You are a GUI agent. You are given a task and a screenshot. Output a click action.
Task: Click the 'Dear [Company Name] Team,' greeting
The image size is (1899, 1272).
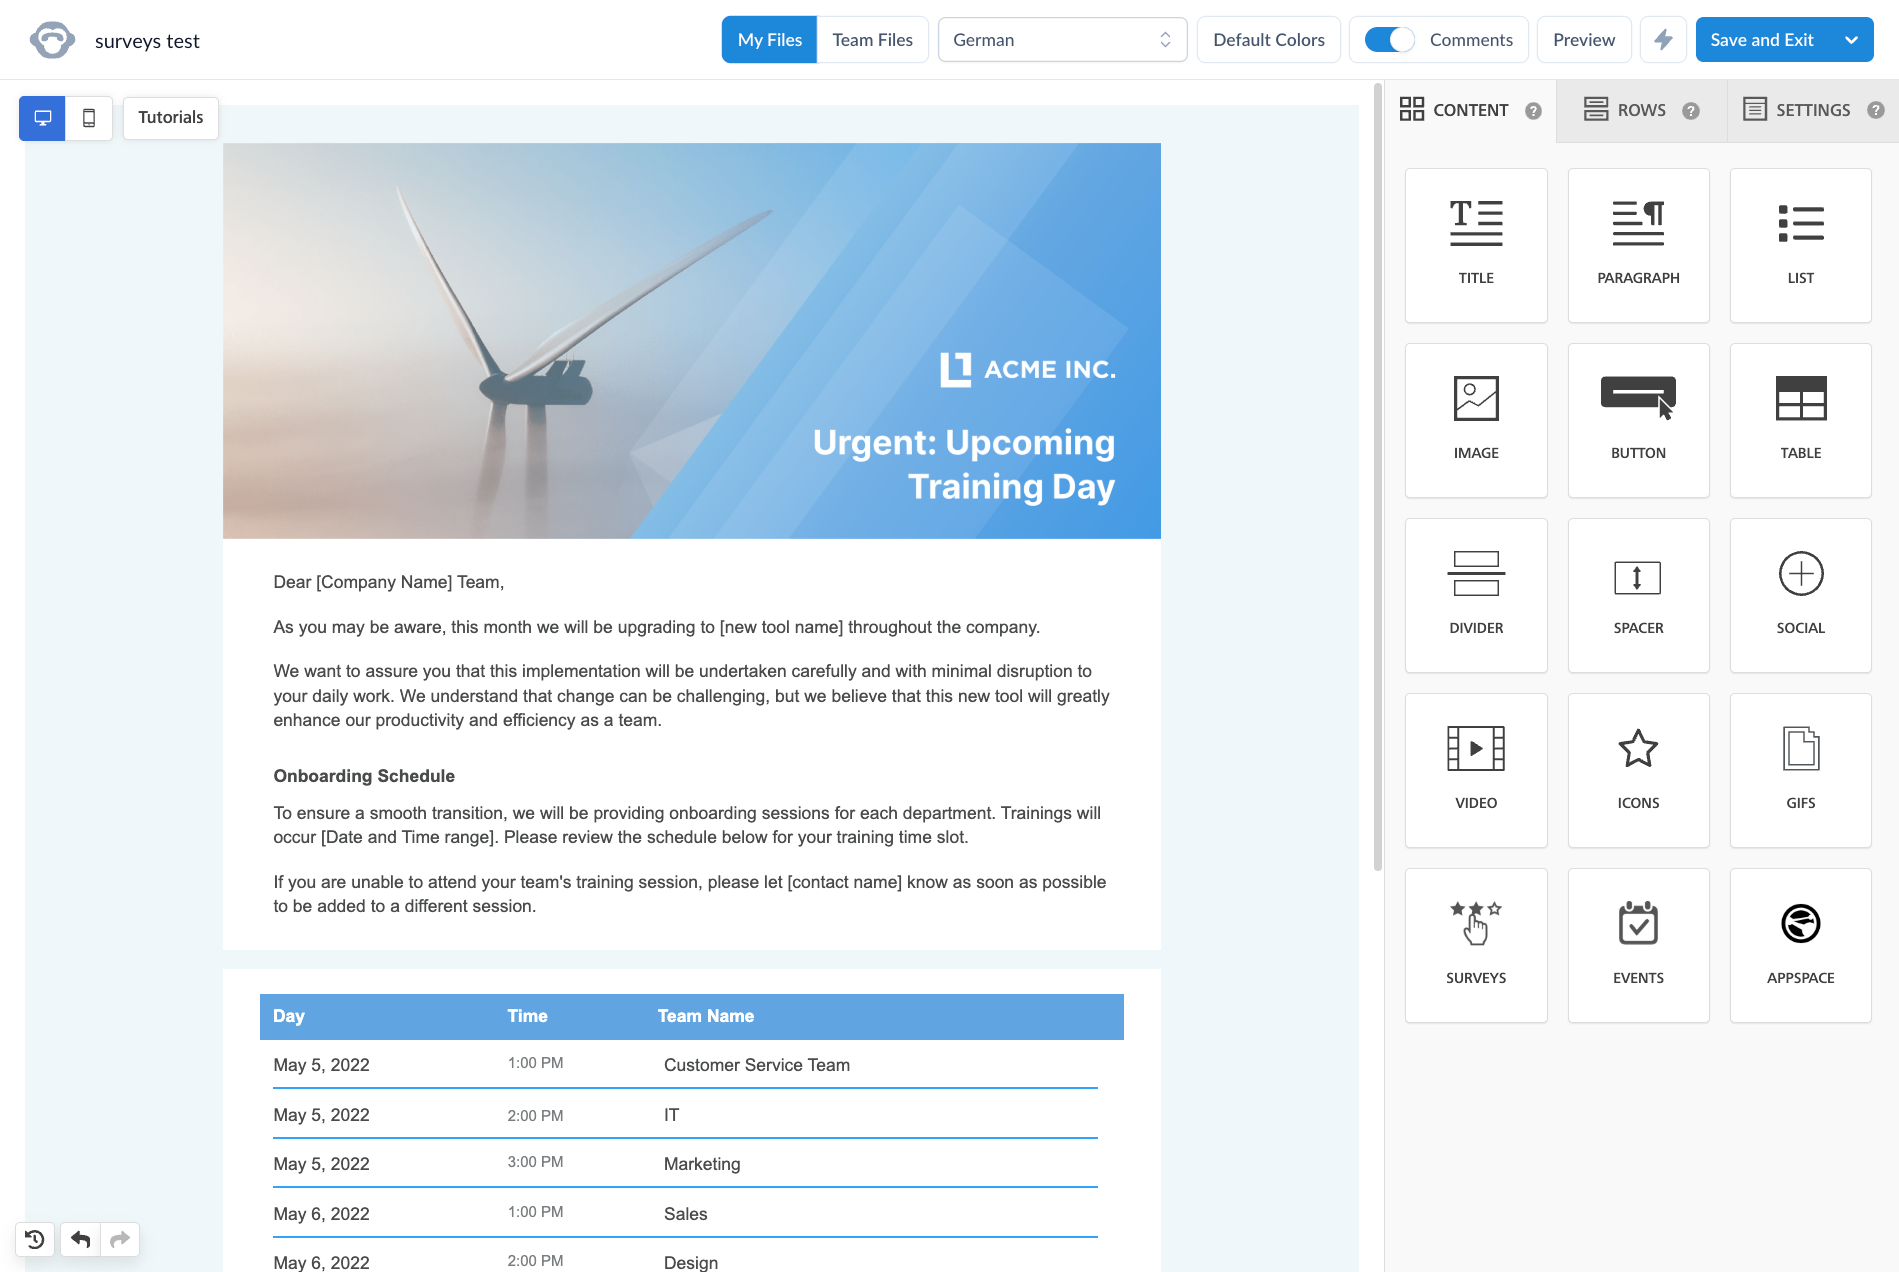[389, 582]
